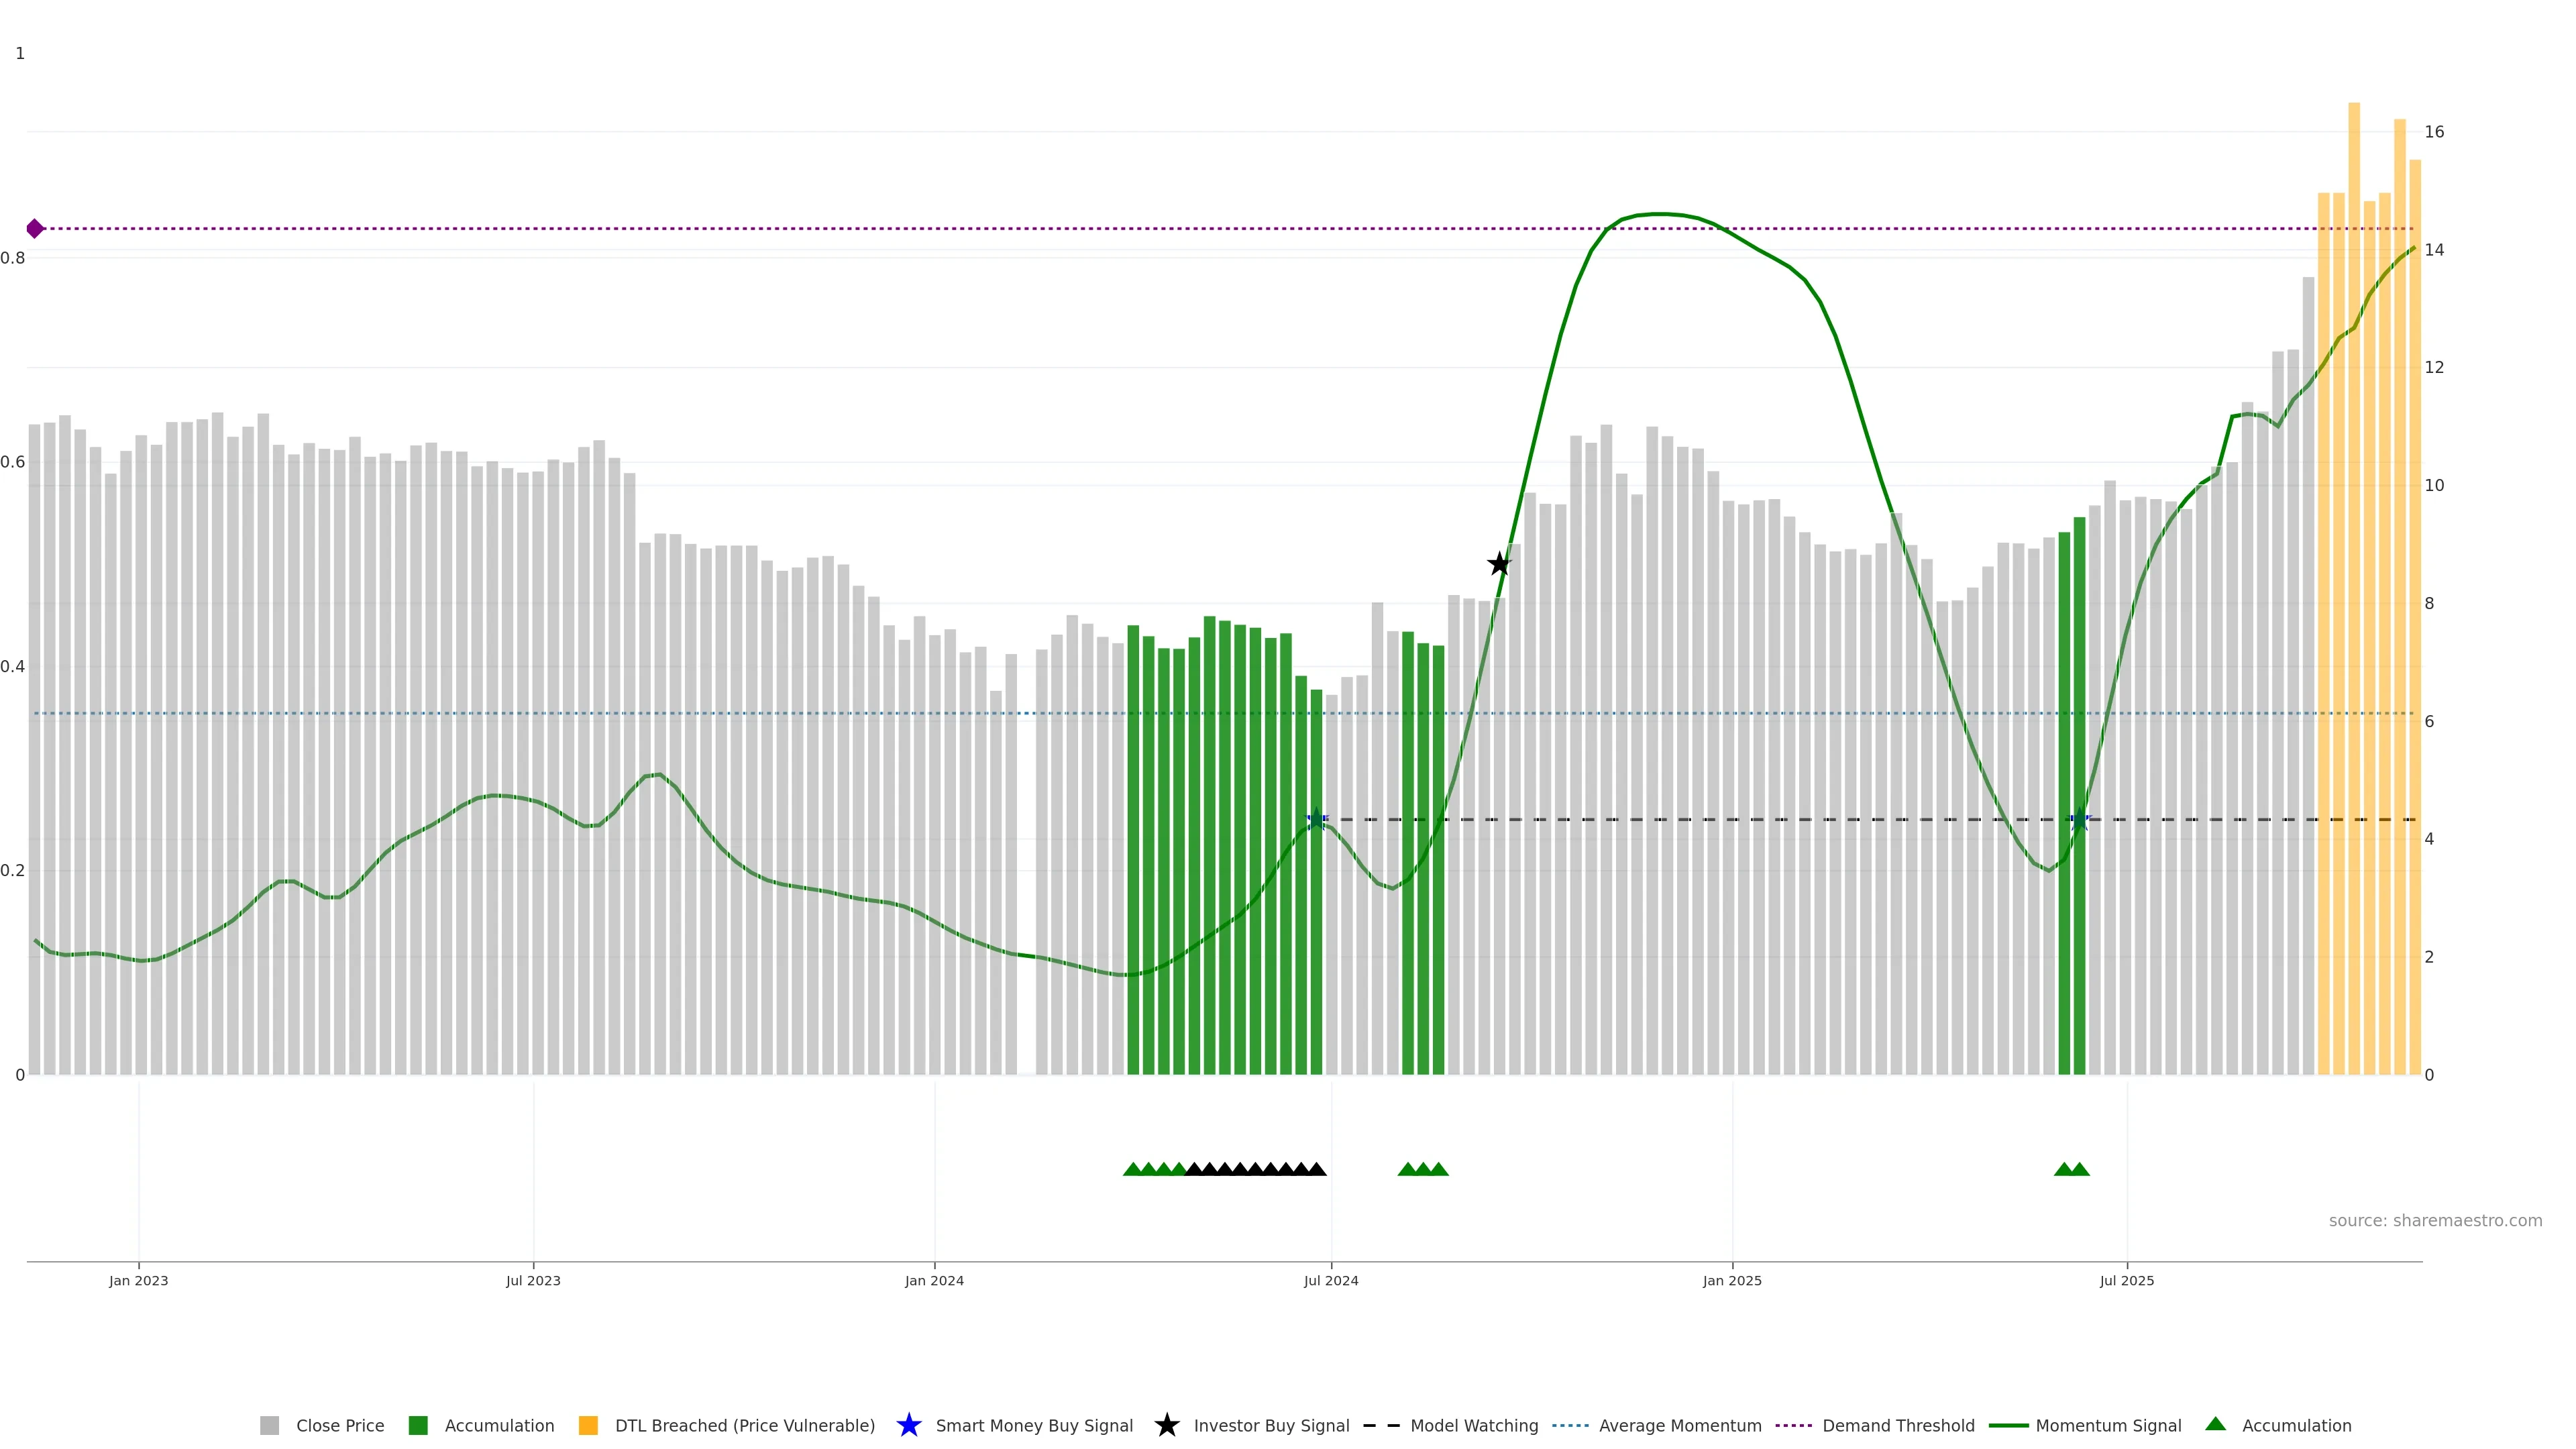The image size is (2576, 1449).
Task: Click the blue Smart Money star near Jul 2025
Action: pos(2079,819)
